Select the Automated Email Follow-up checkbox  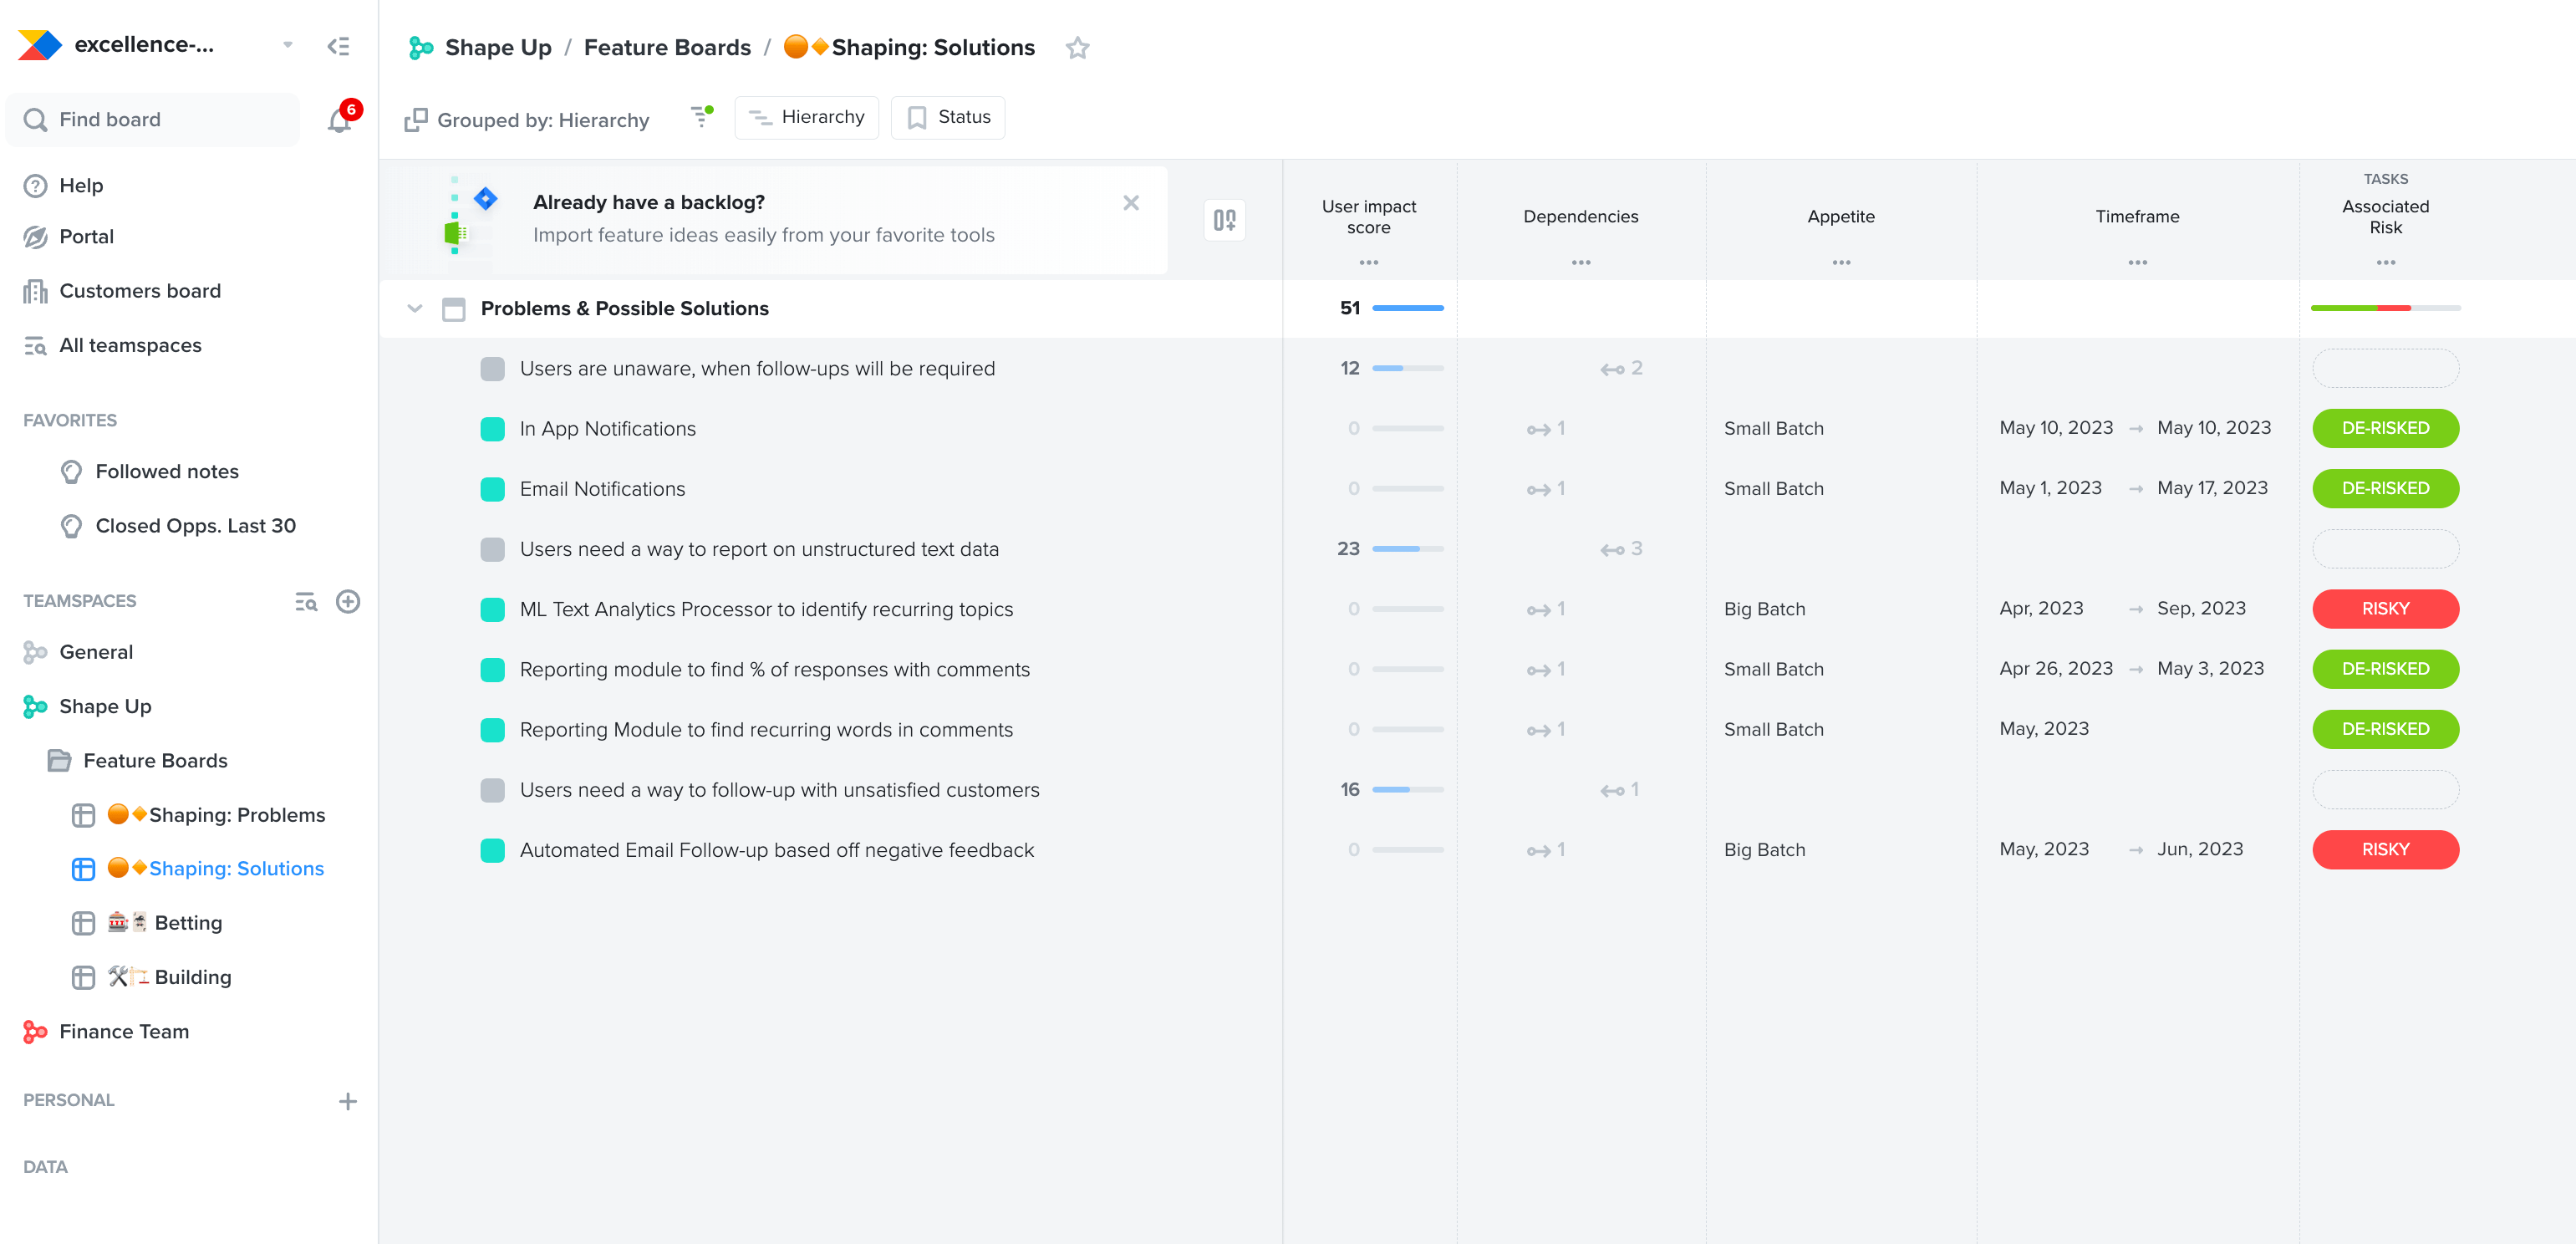pyautogui.click(x=492, y=850)
